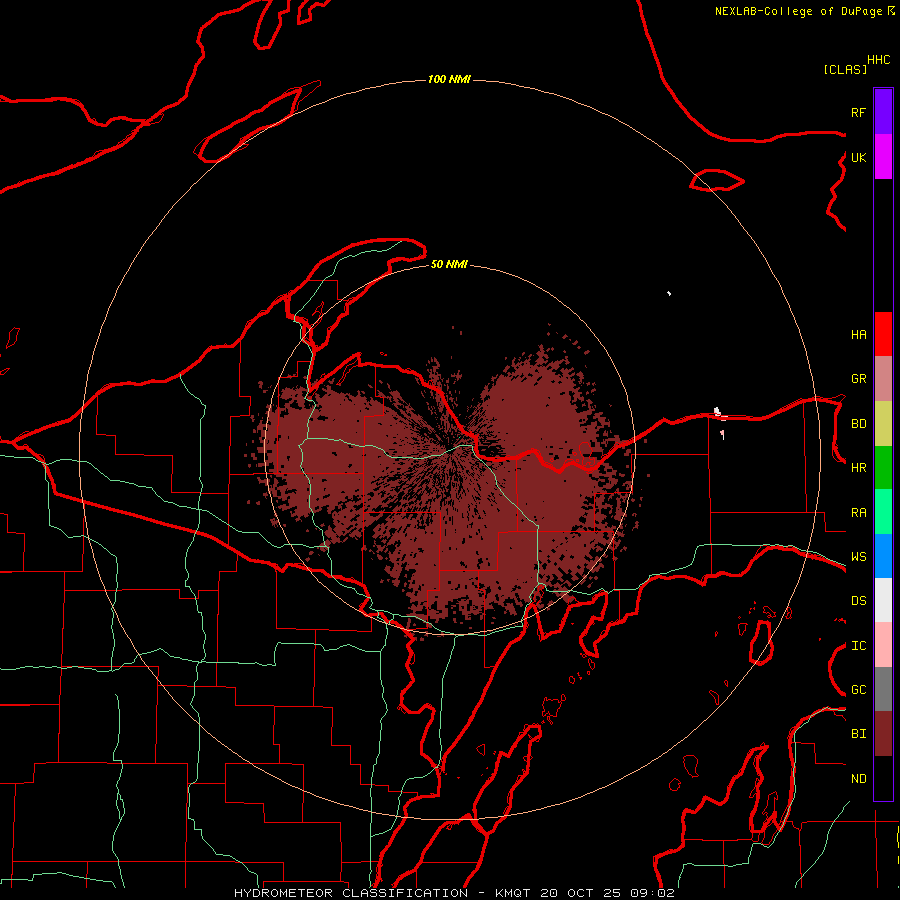Click the RF purple legend swatch
900x900 pixels.
coord(883,112)
